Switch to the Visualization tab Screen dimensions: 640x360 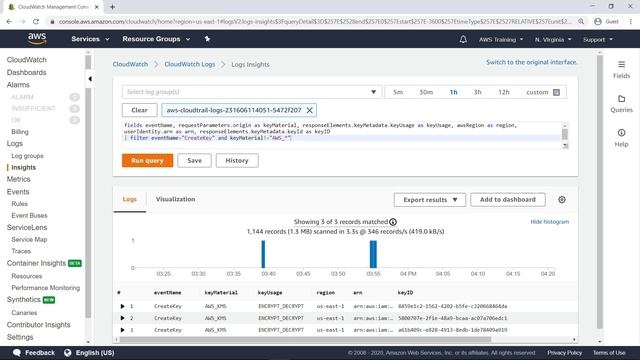click(x=176, y=199)
